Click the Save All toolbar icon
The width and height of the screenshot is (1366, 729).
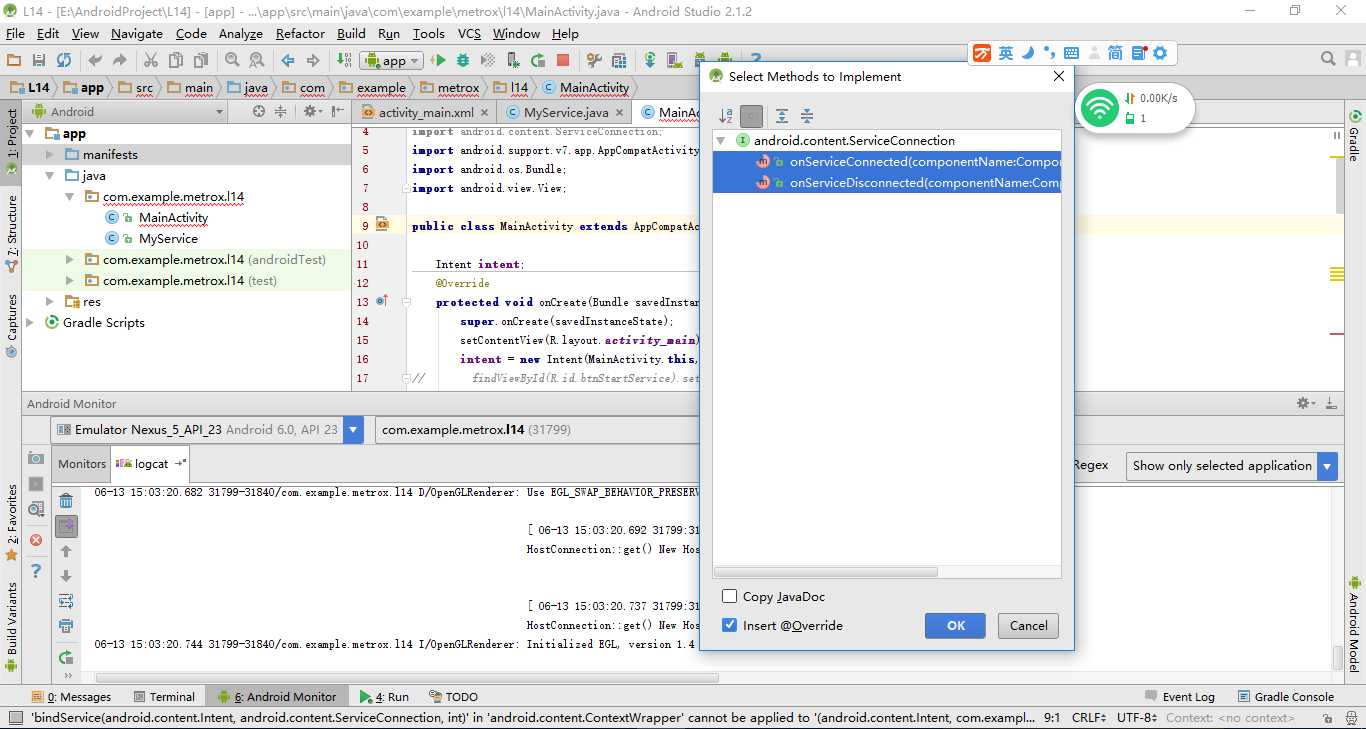[x=39, y=60]
